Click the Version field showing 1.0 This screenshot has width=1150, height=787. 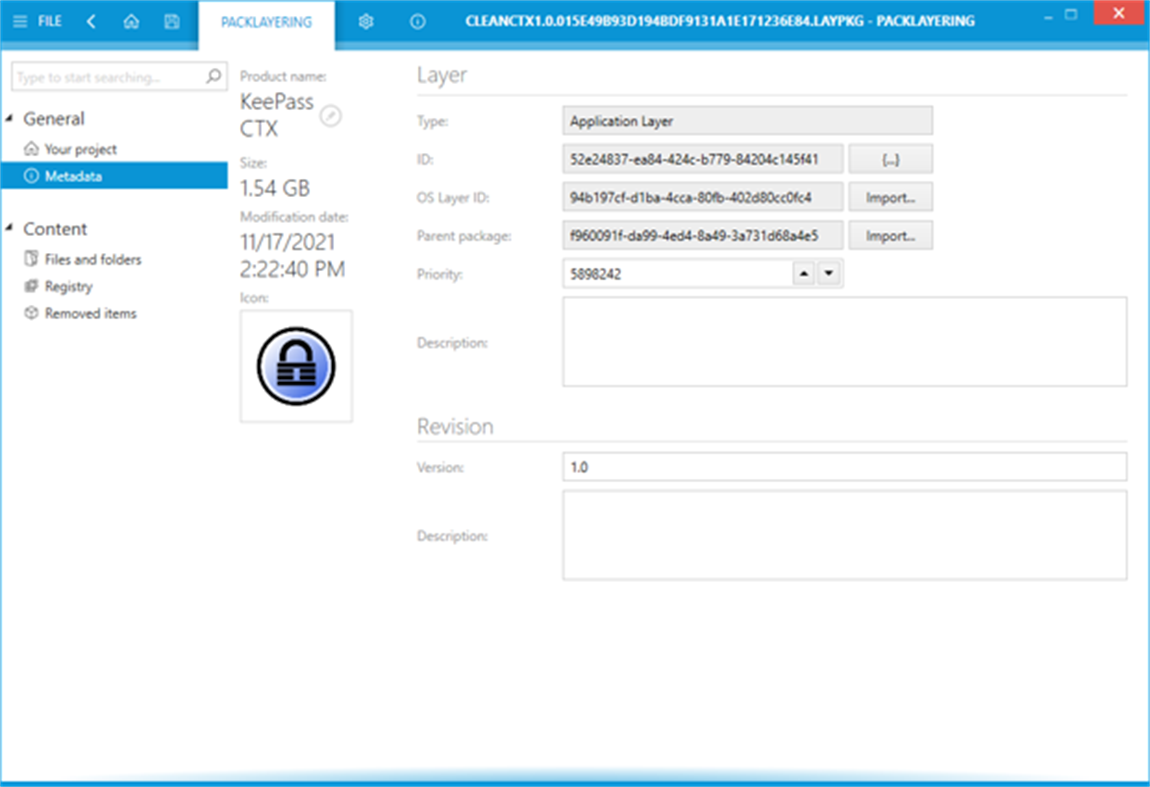(844, 466)
